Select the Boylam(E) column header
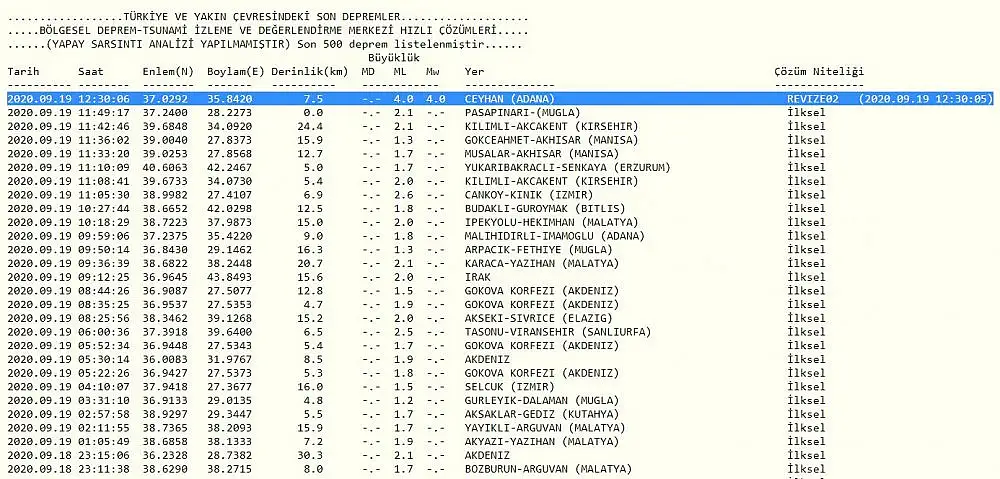This screenshot has height=479, width=1000. tap(235, 71)
